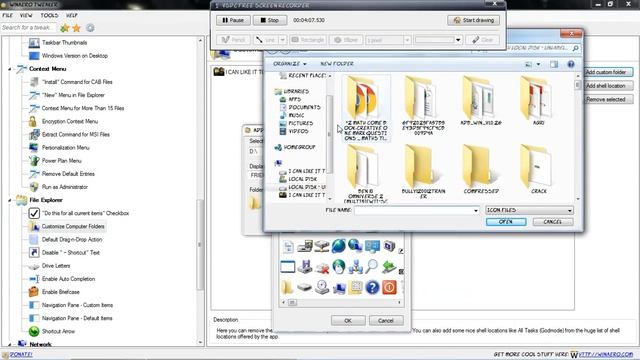
Task: Select Documents library in navigation pane
Action: tap(304, 107)
